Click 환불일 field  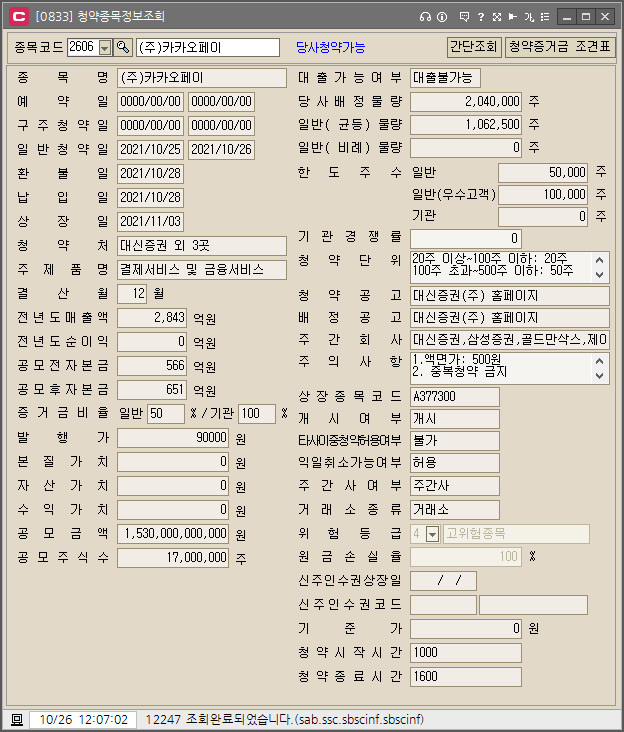point(150,173)
